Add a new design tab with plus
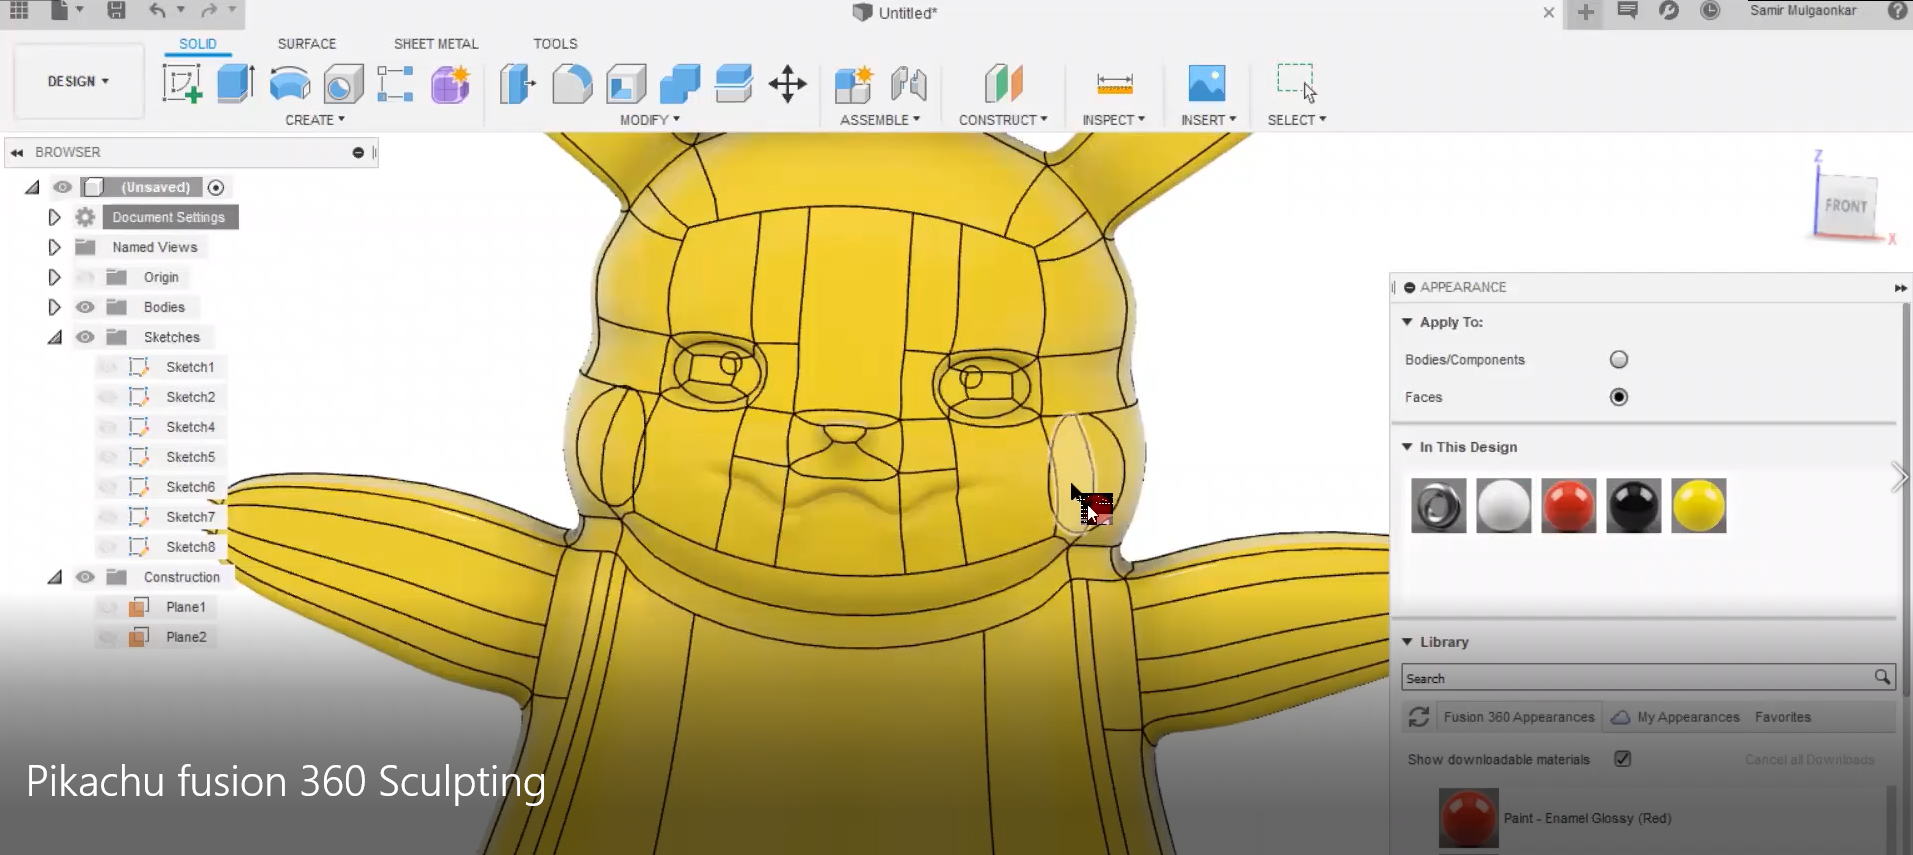The image size is (1913, 855). (x=1586, y=12)
